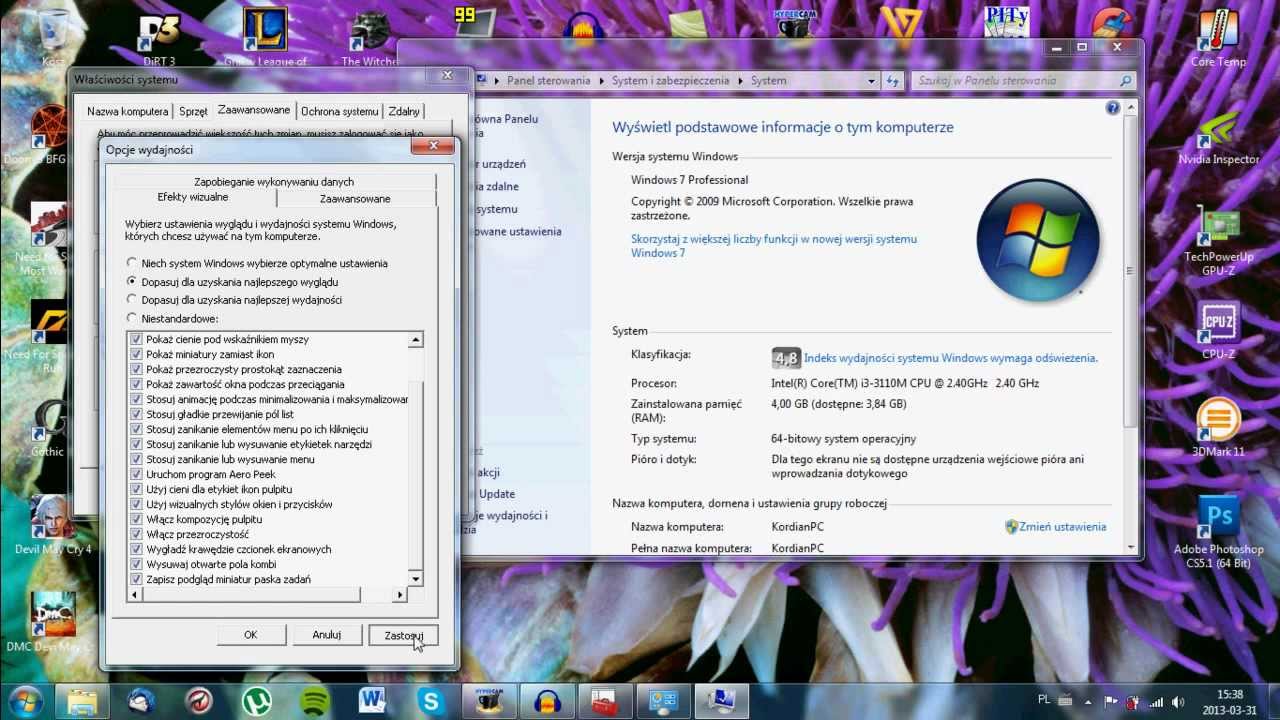Image resolution: width=1280 pixels, height=720 pixels.
Task: Show hidden tray icons arrow
Action: (1089, 701)
